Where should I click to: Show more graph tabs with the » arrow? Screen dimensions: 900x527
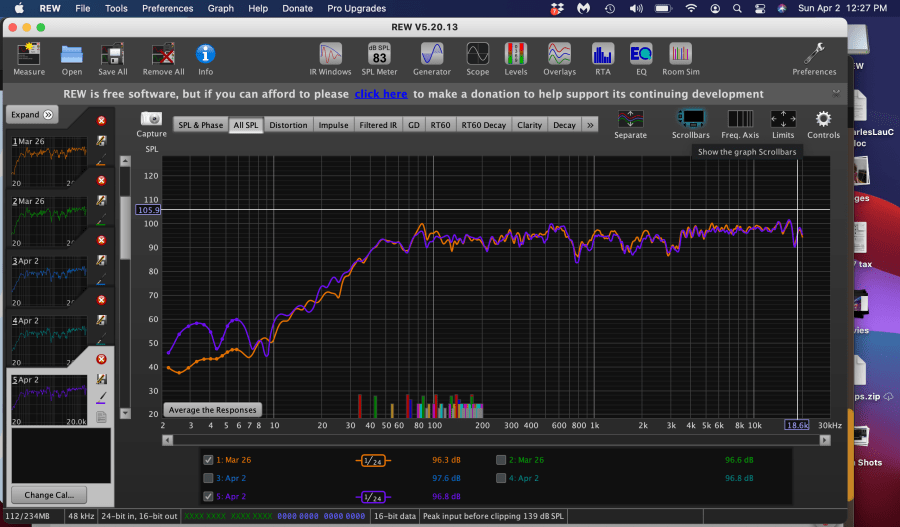click(x=590, y=125)
